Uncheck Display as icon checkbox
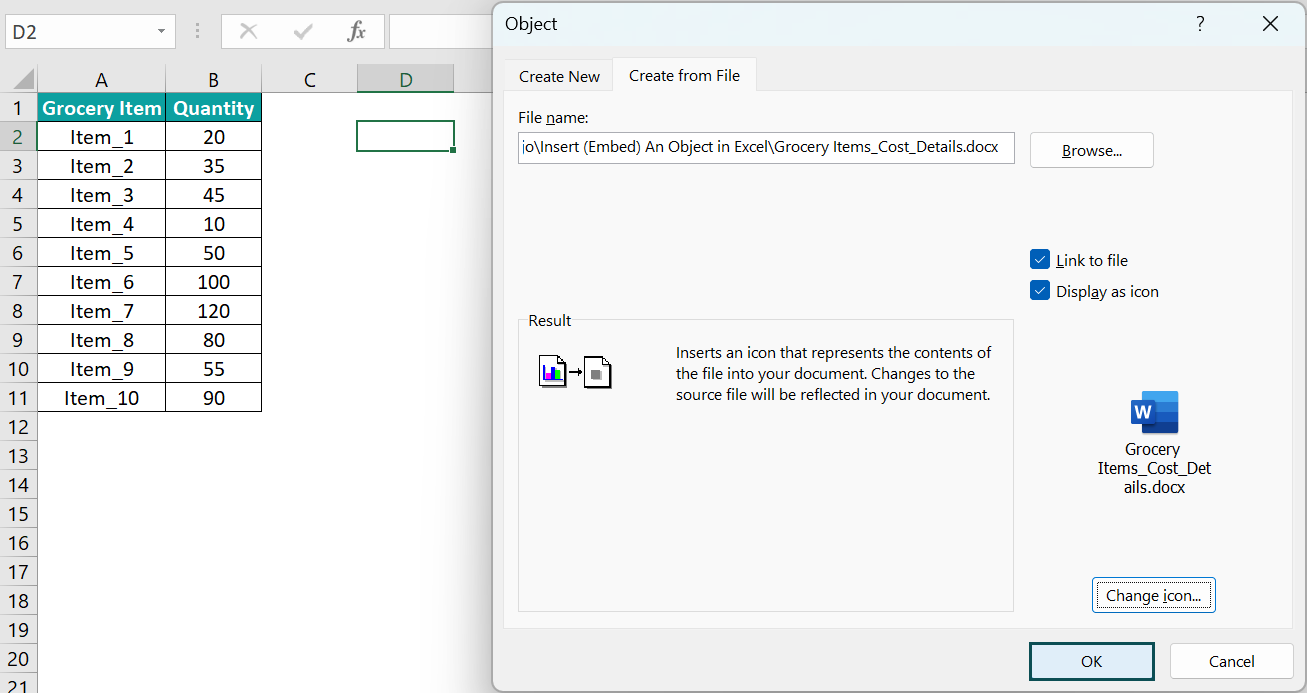Viewport: 1307px width, 693px height. click(1040, 291)
